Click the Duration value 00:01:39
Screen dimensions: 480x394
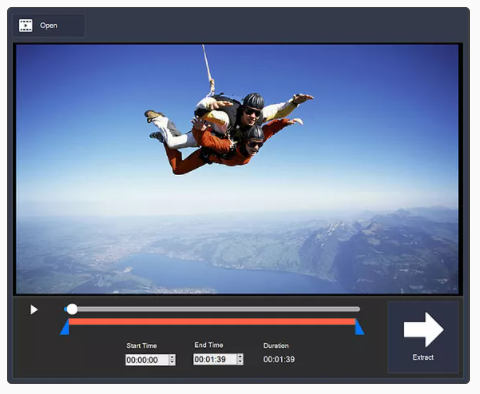(279, 359)
